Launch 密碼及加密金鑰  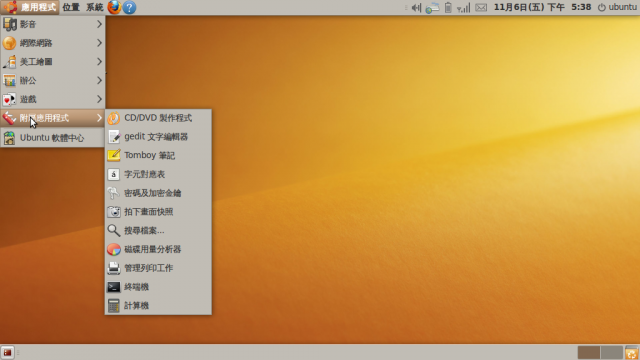pyautogui.click(x=158, y=193)
